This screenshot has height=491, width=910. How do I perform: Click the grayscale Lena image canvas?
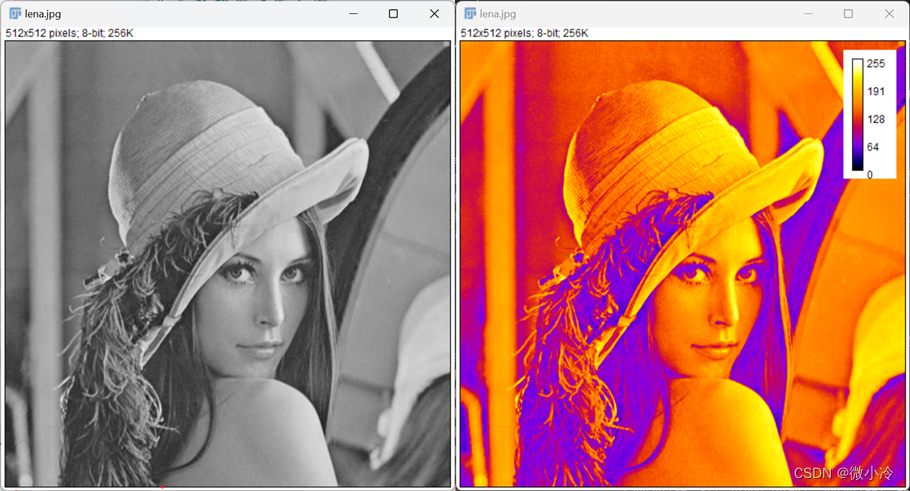tap(228, 263)
